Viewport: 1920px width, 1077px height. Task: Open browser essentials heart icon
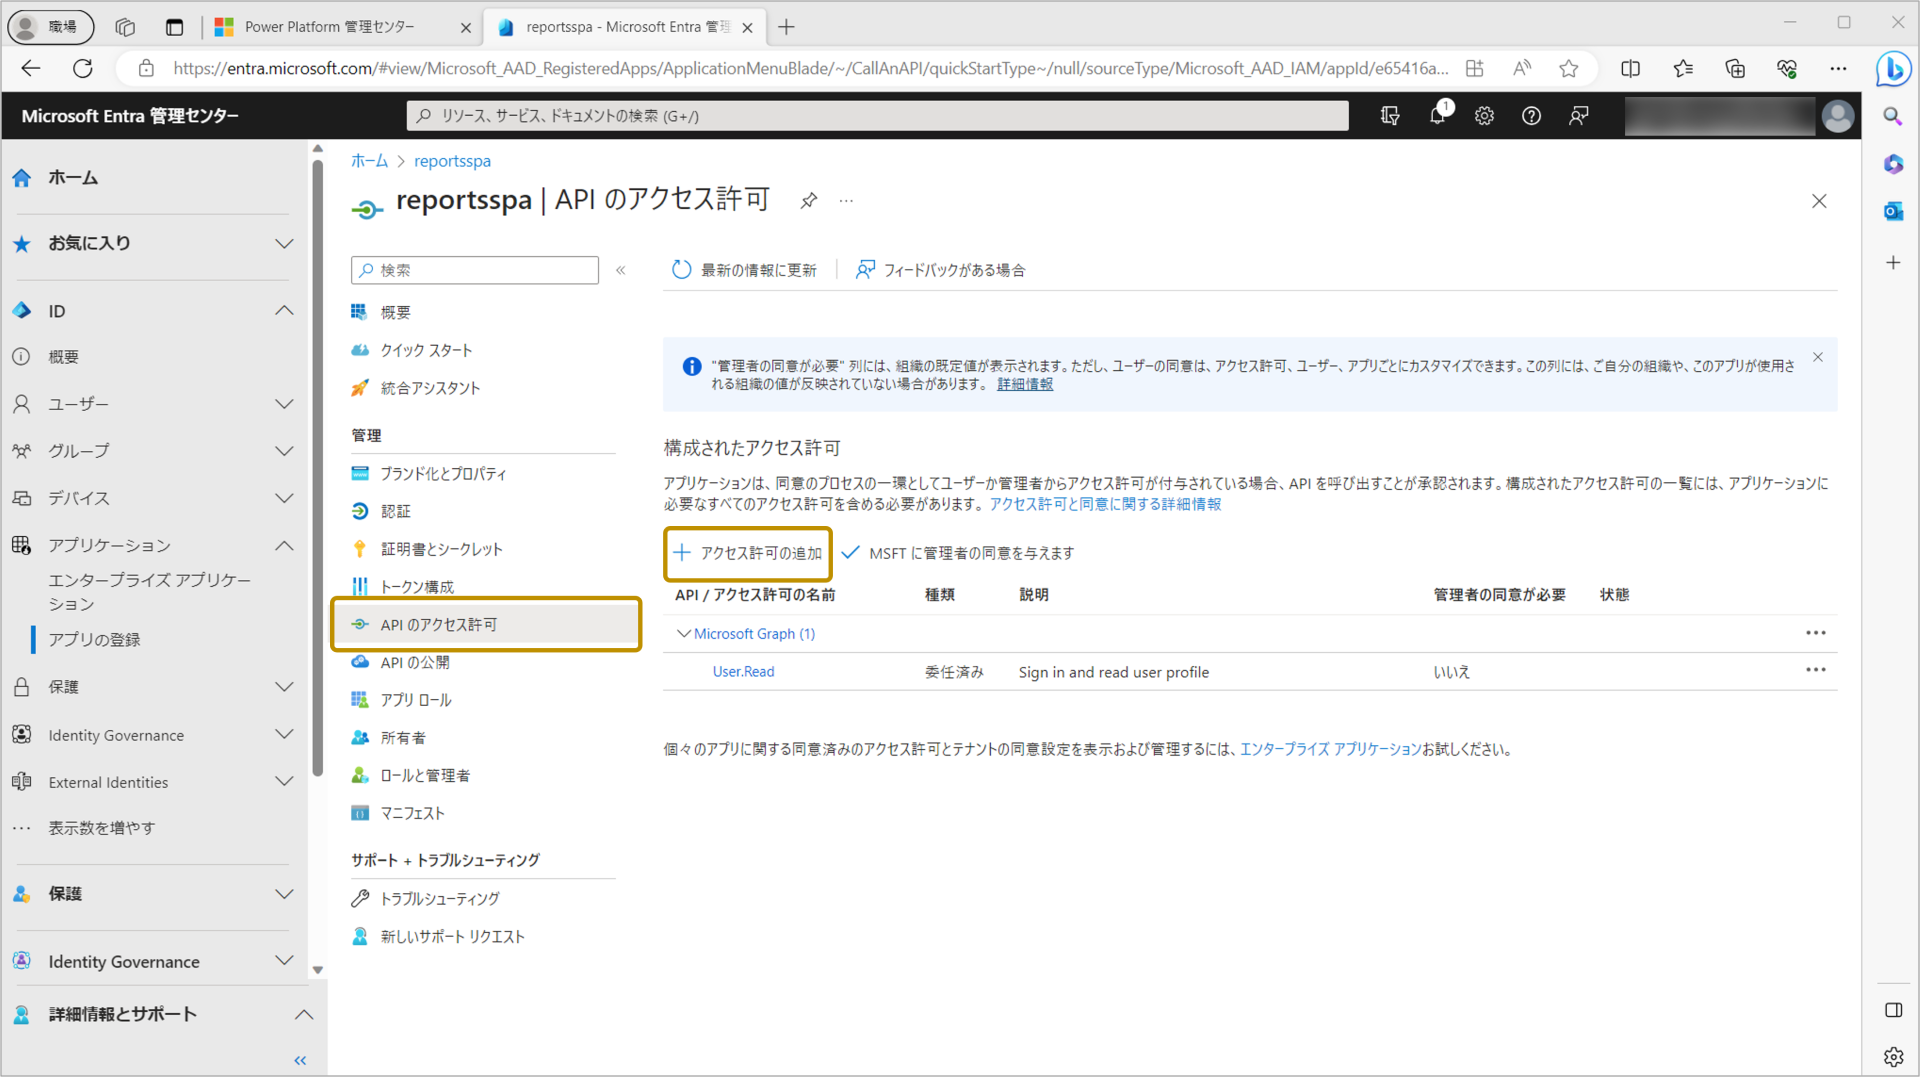tap(1787, 69)
